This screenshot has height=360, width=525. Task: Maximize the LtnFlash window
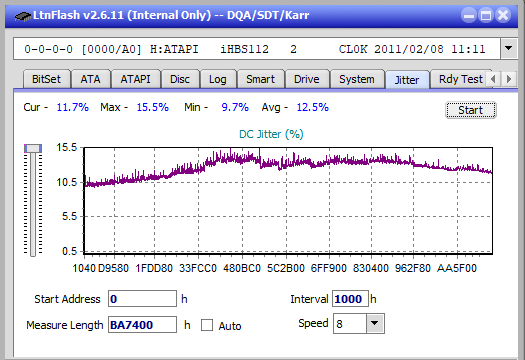coord(486,15)
